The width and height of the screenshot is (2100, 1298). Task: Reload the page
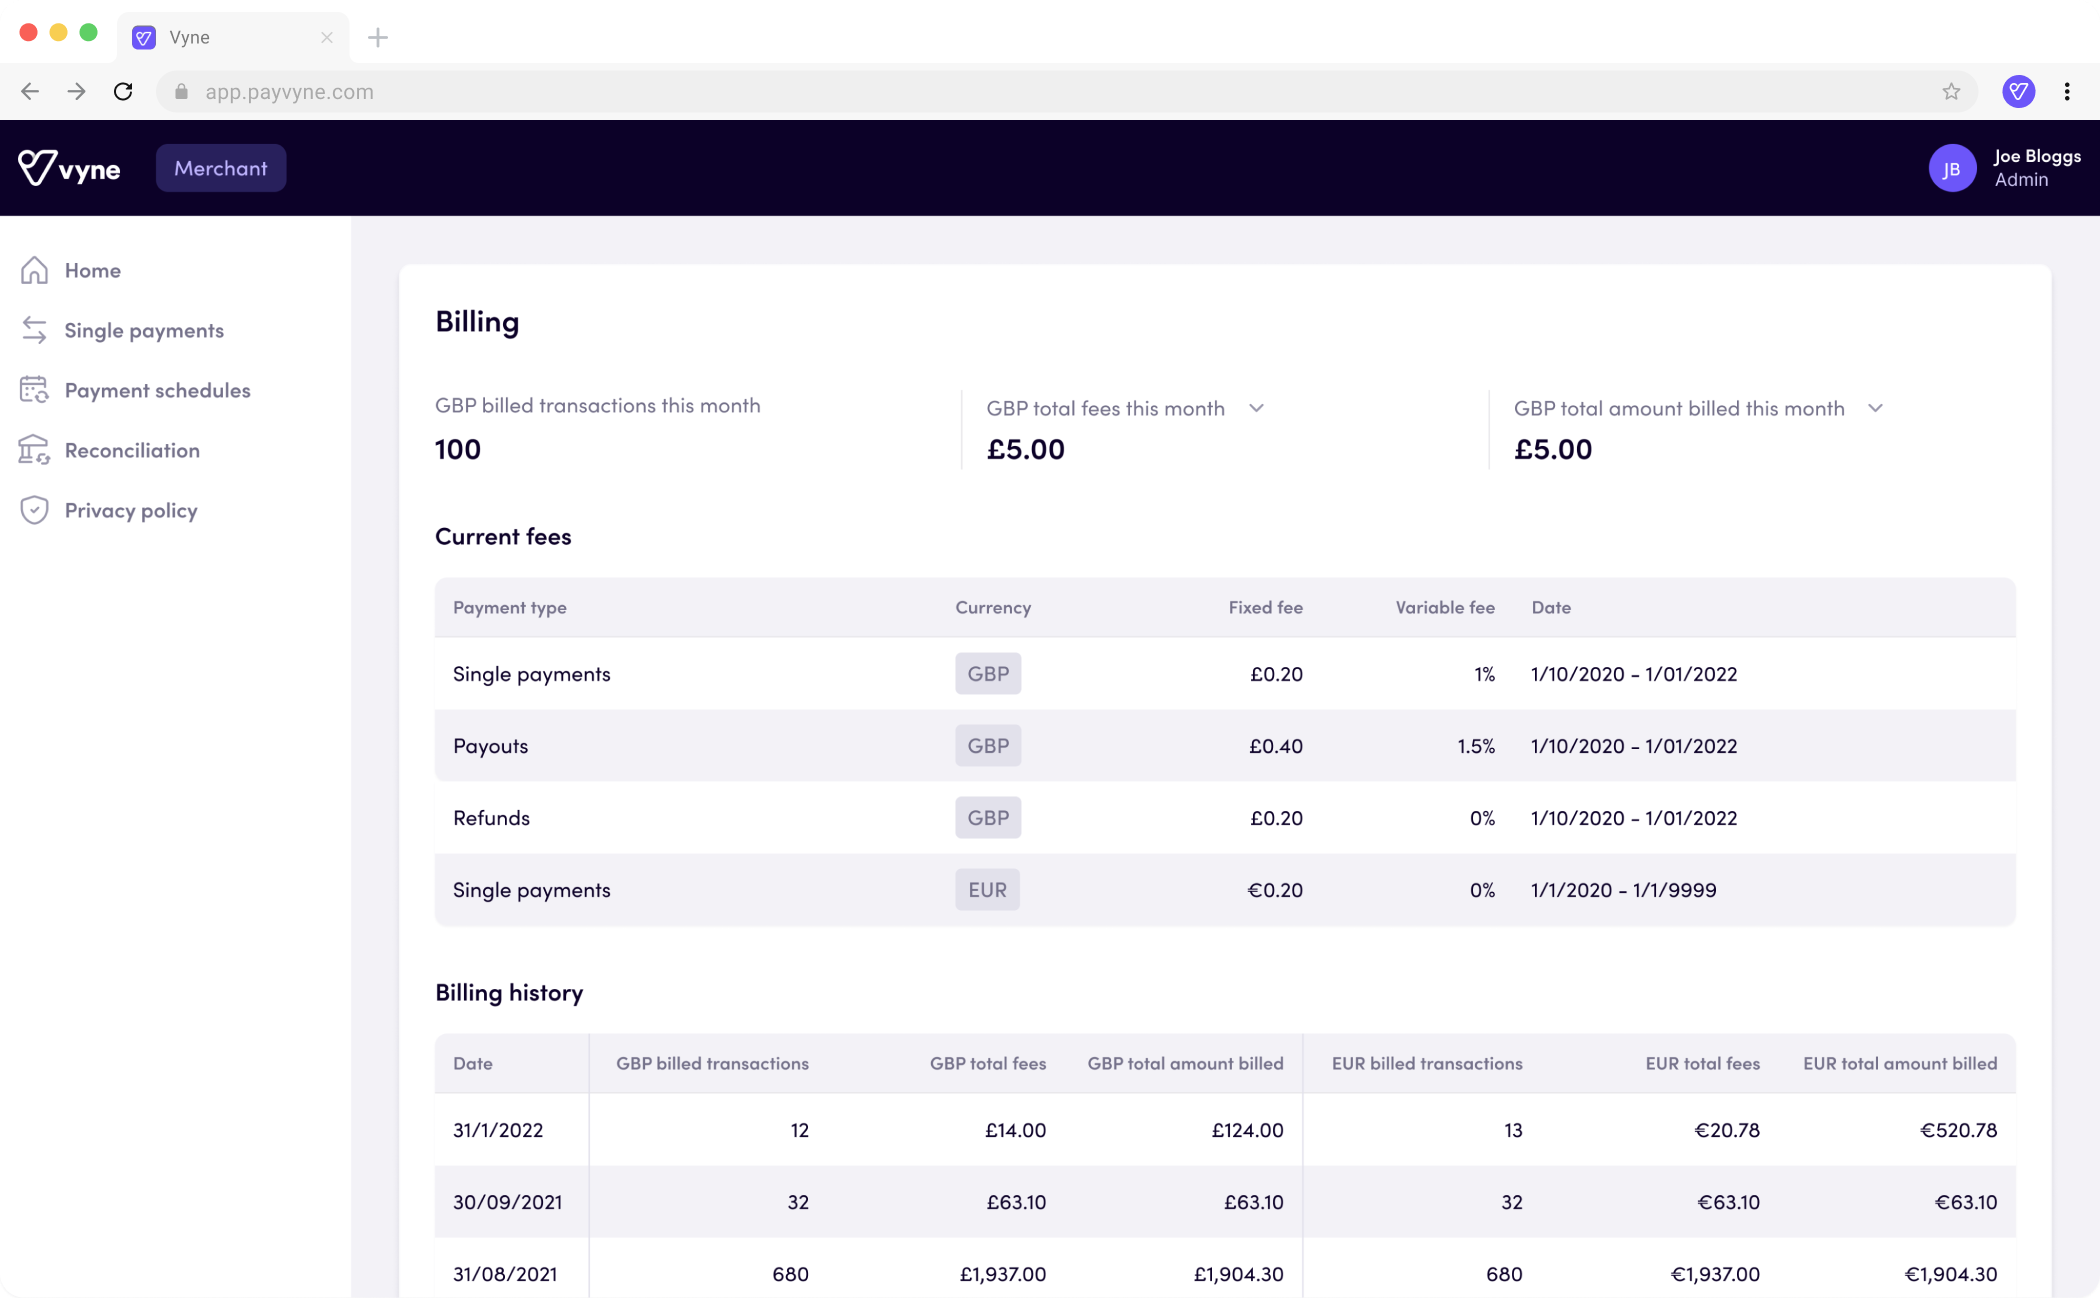pyautogui.click(x=123, y=92)
